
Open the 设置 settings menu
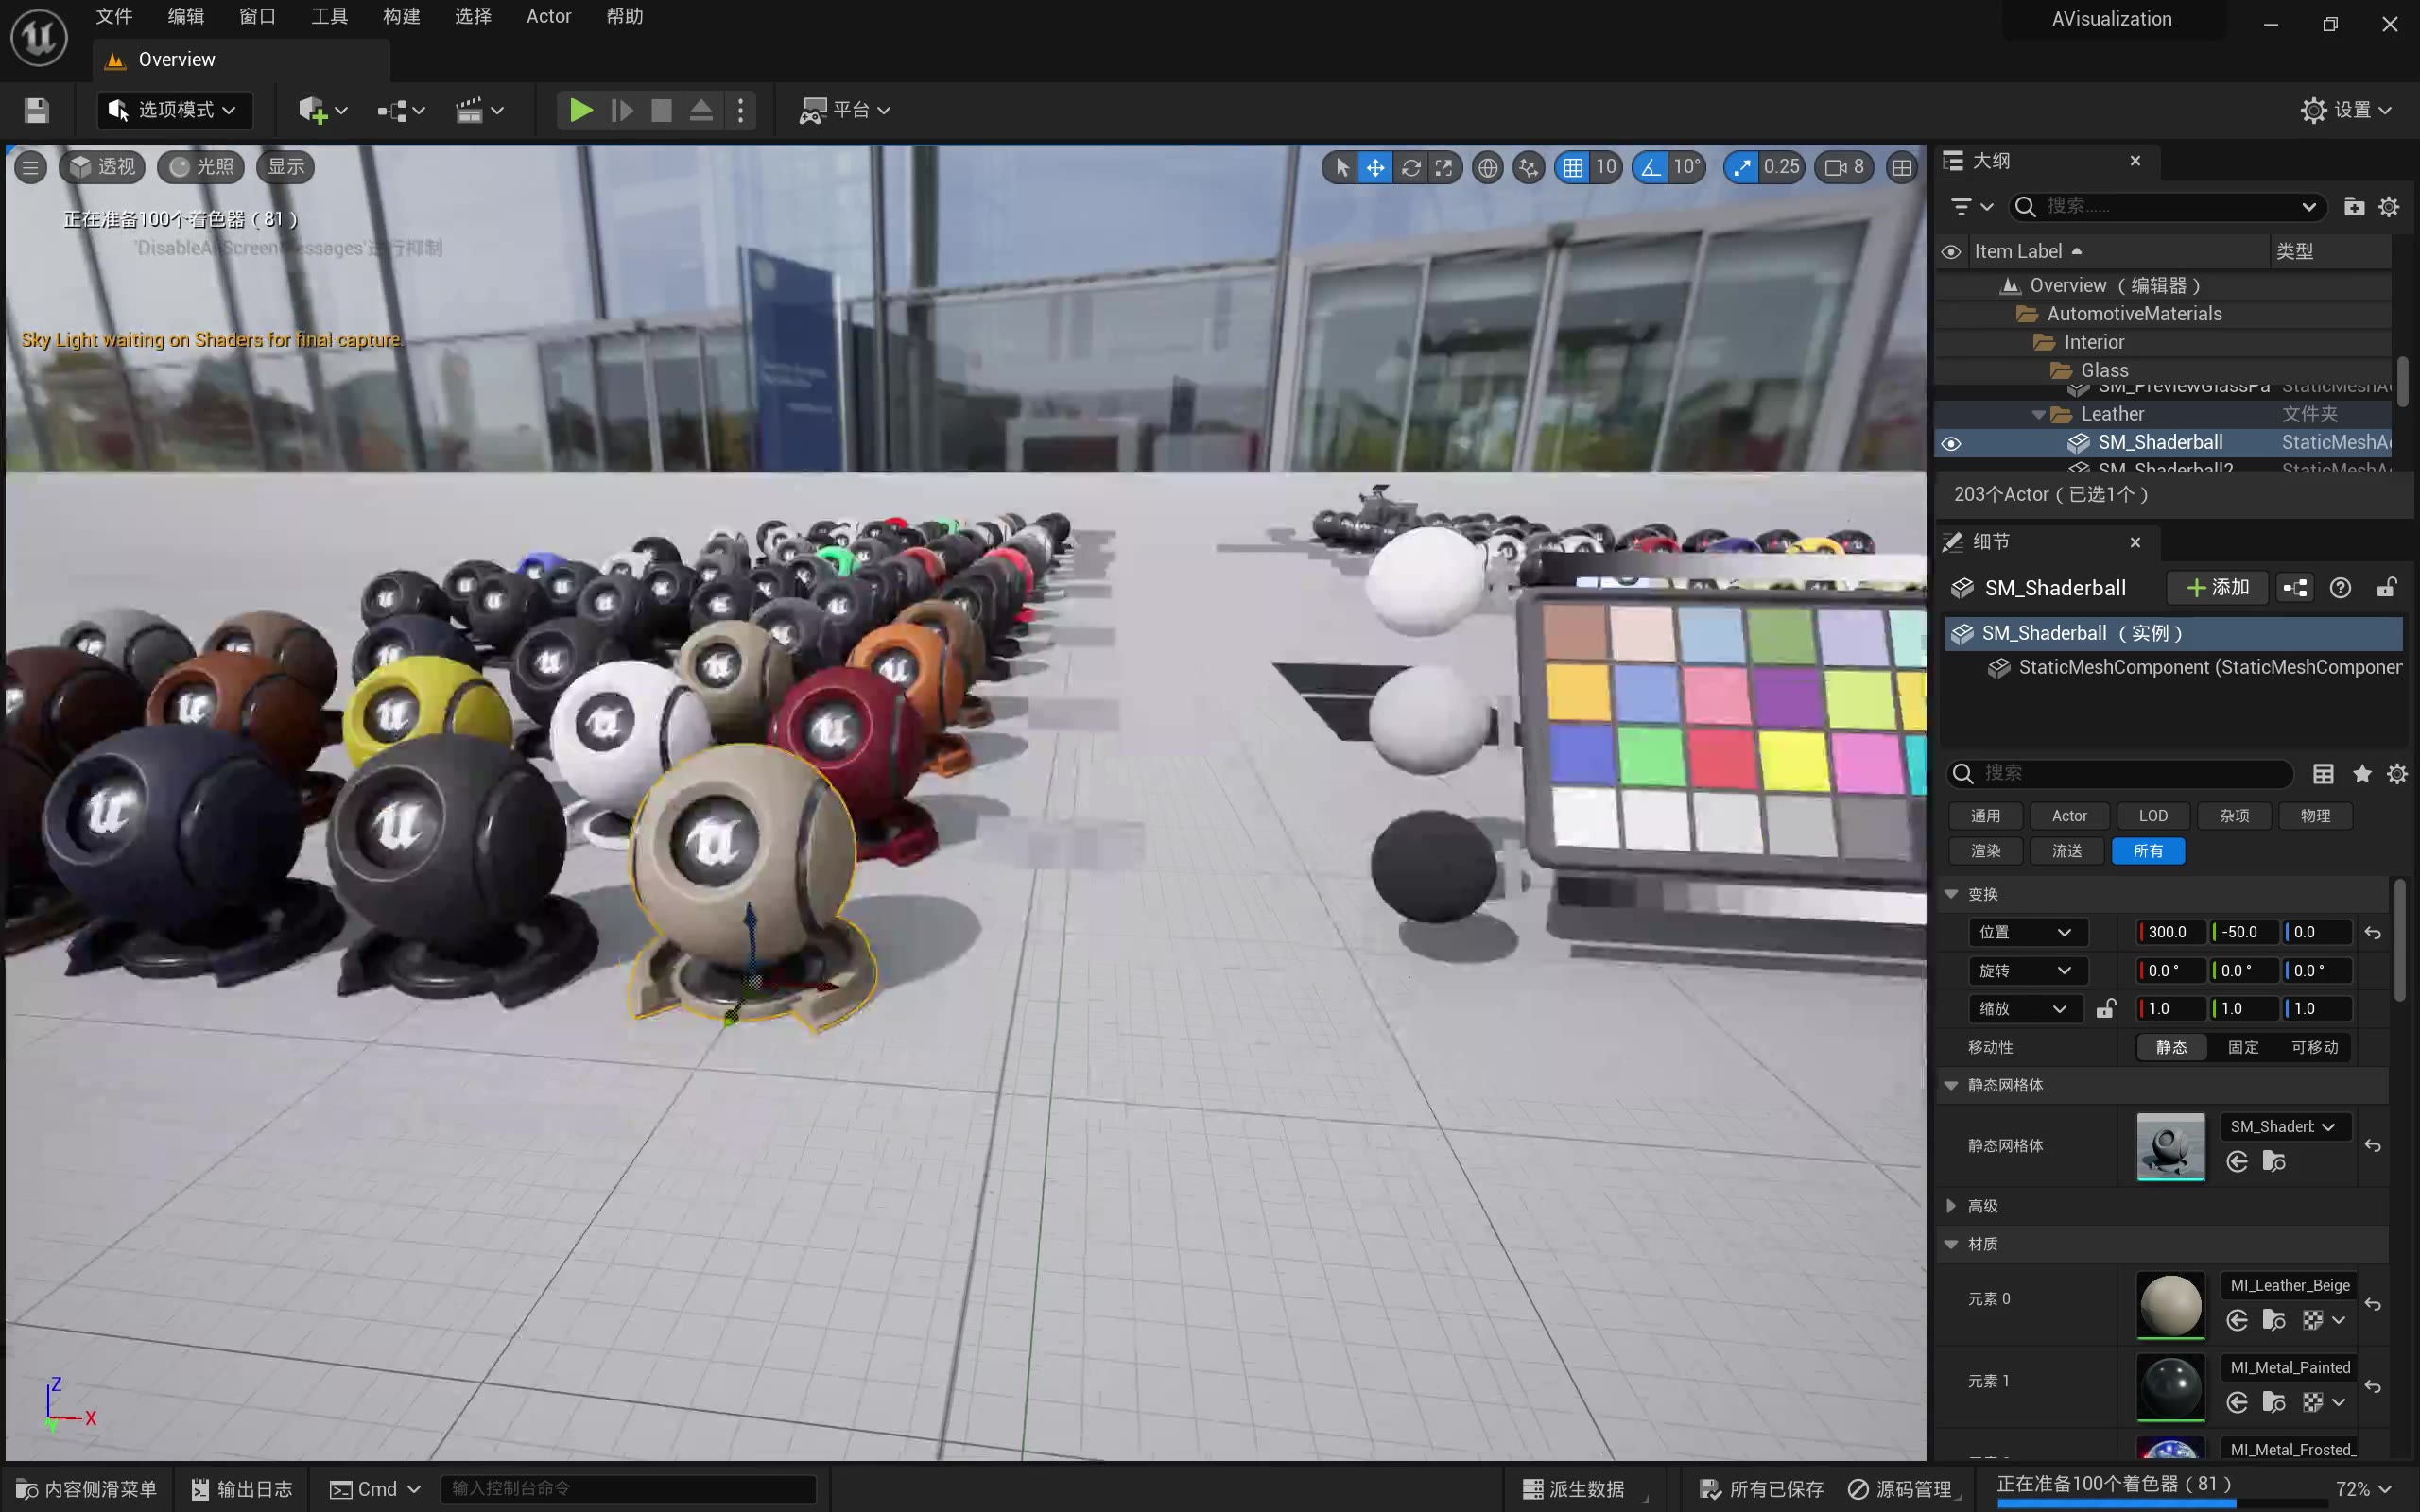(x=2346, y=110)
